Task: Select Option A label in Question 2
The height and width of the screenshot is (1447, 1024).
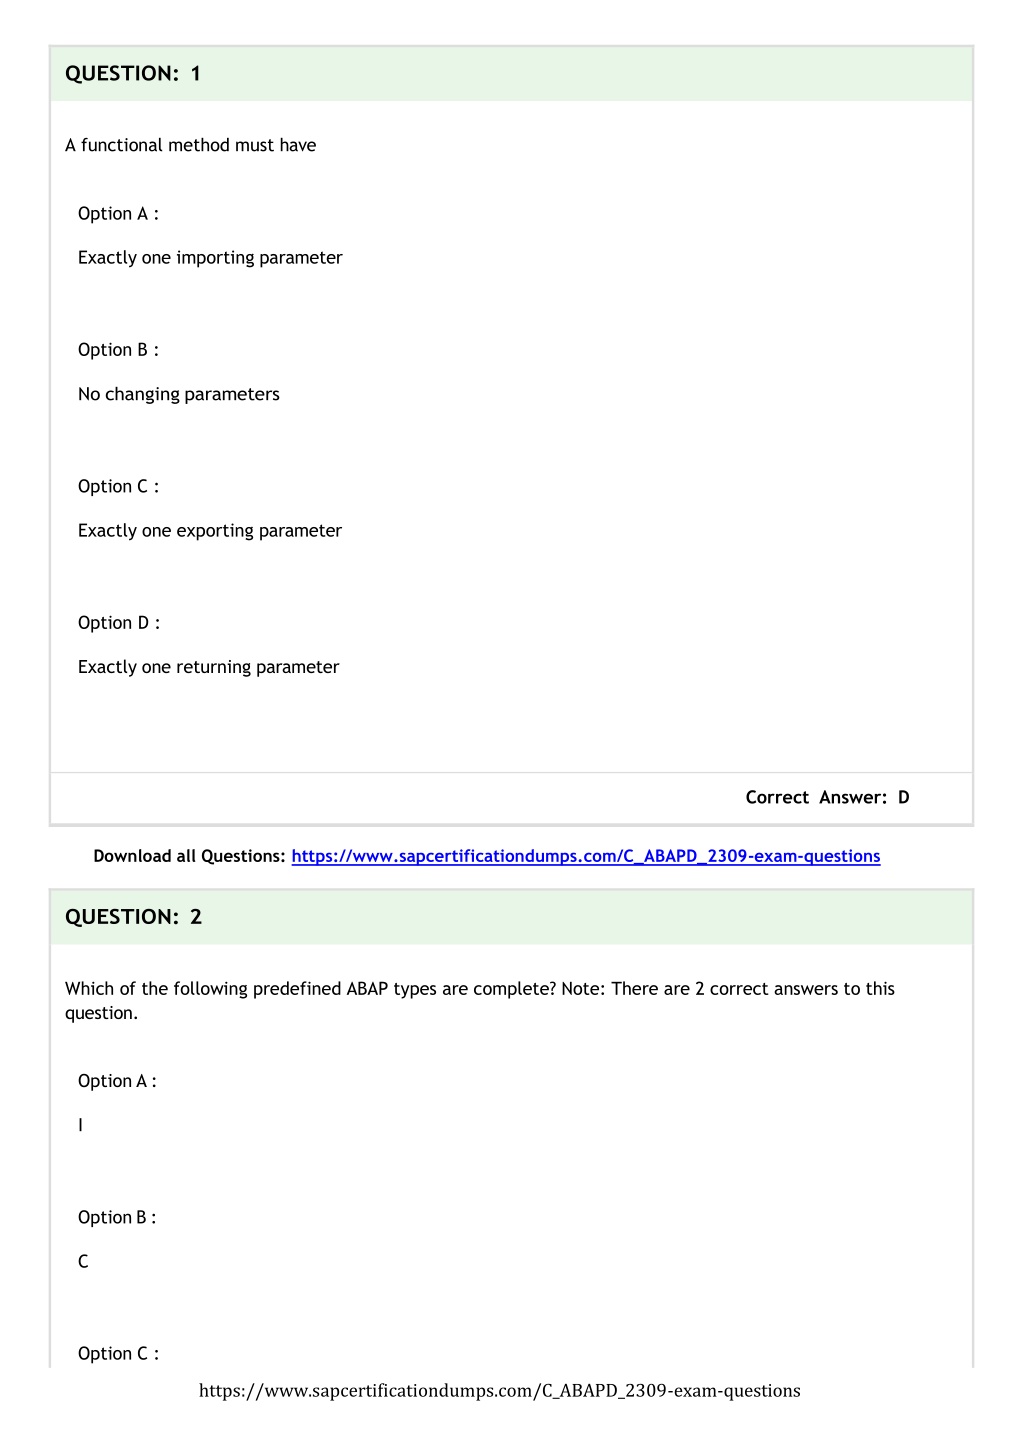Action: coord(117,1081)
